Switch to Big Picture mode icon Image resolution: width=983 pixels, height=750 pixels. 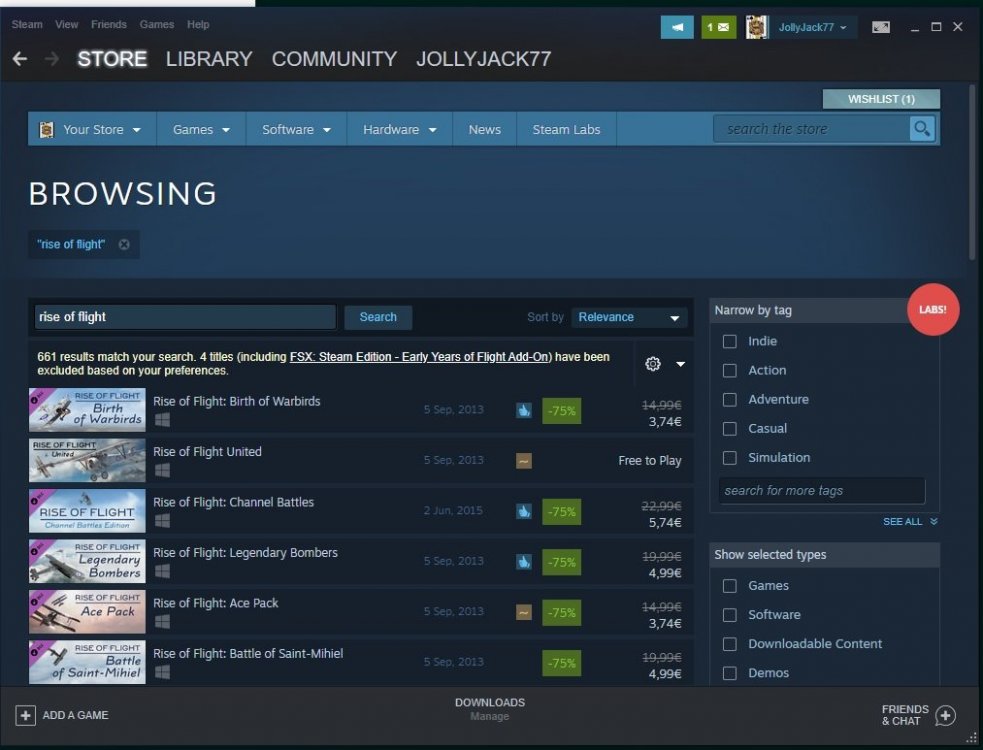880,27
